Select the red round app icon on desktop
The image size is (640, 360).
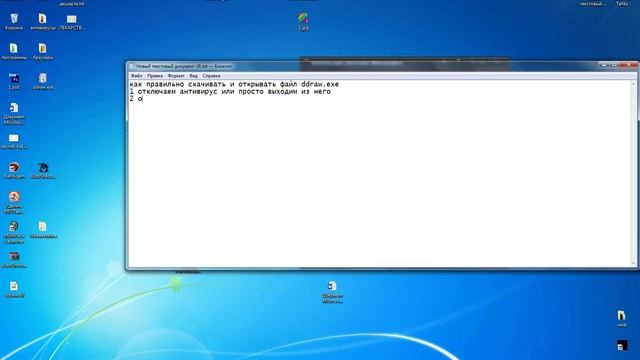coord(14,170)
